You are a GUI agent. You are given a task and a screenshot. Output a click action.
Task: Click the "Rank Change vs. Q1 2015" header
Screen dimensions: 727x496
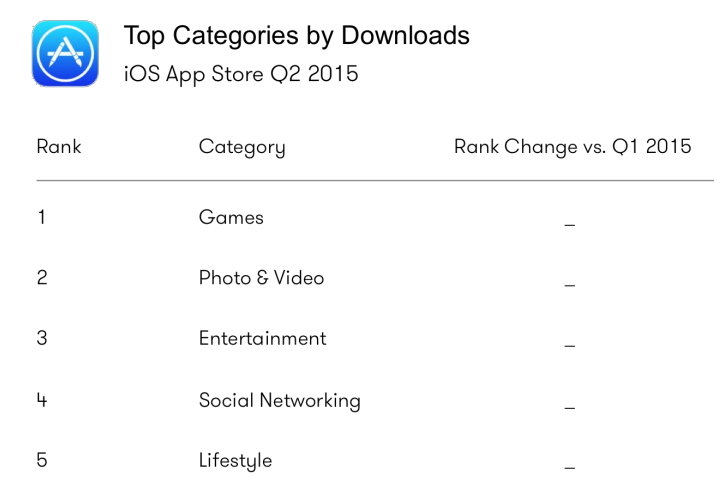point(572,147)
